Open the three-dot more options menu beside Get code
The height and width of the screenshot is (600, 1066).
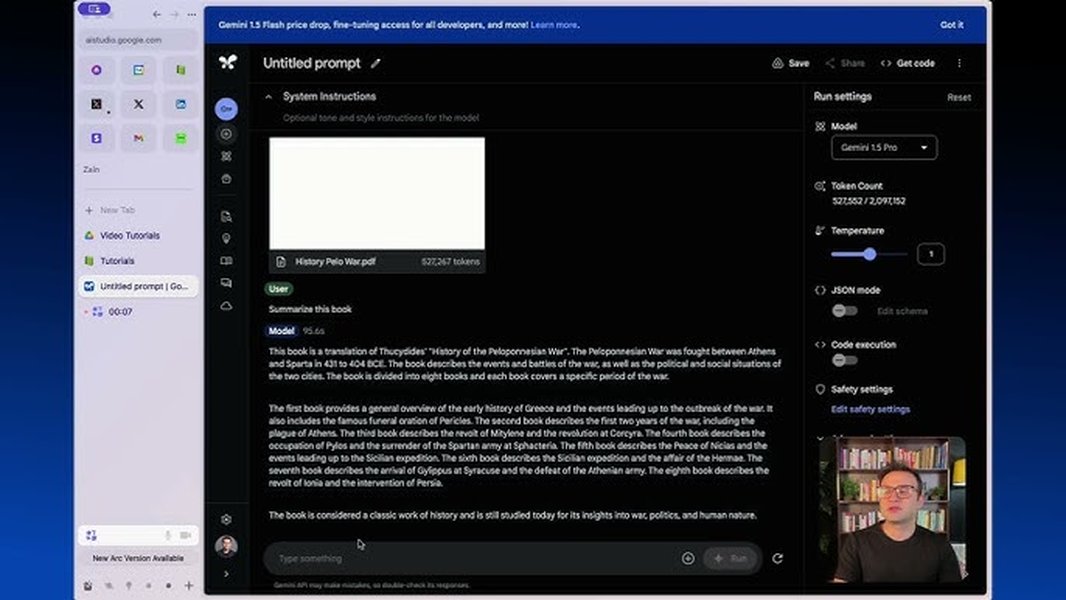pyautogui.click(x=959, y=63)
